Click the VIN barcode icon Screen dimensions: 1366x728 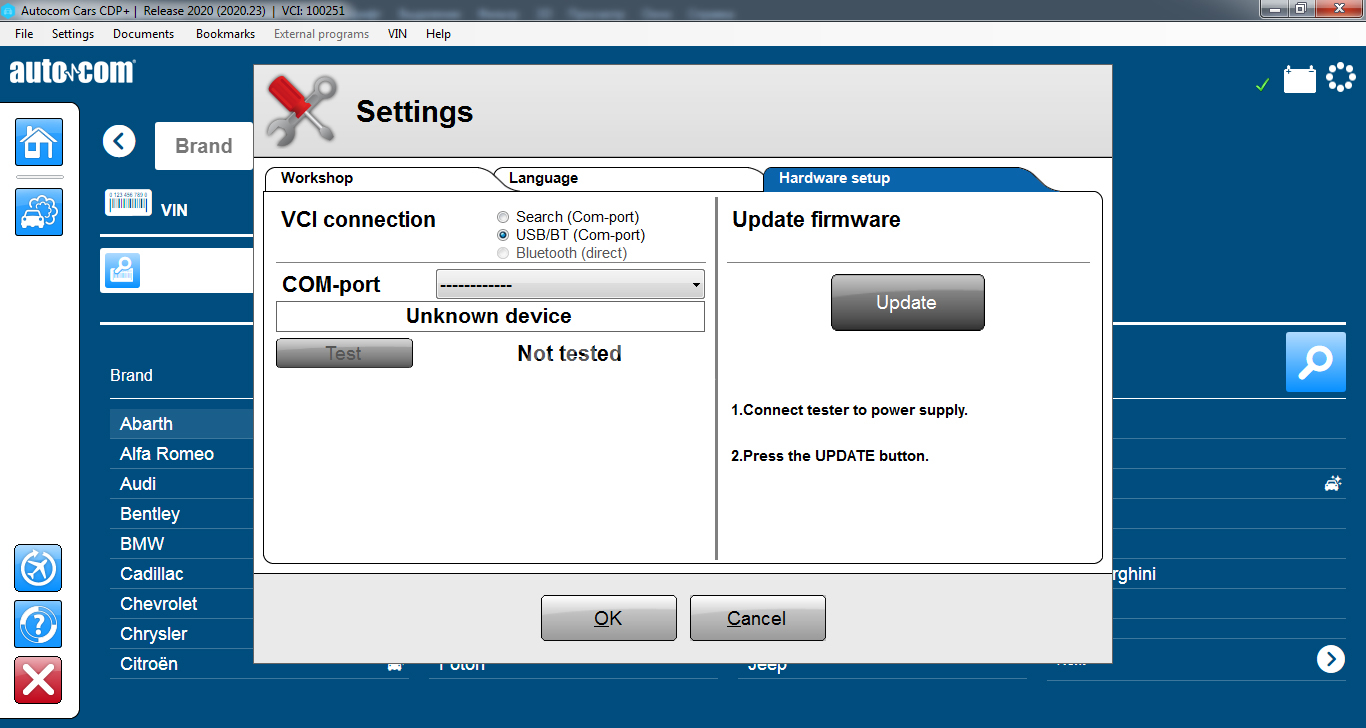128,202
